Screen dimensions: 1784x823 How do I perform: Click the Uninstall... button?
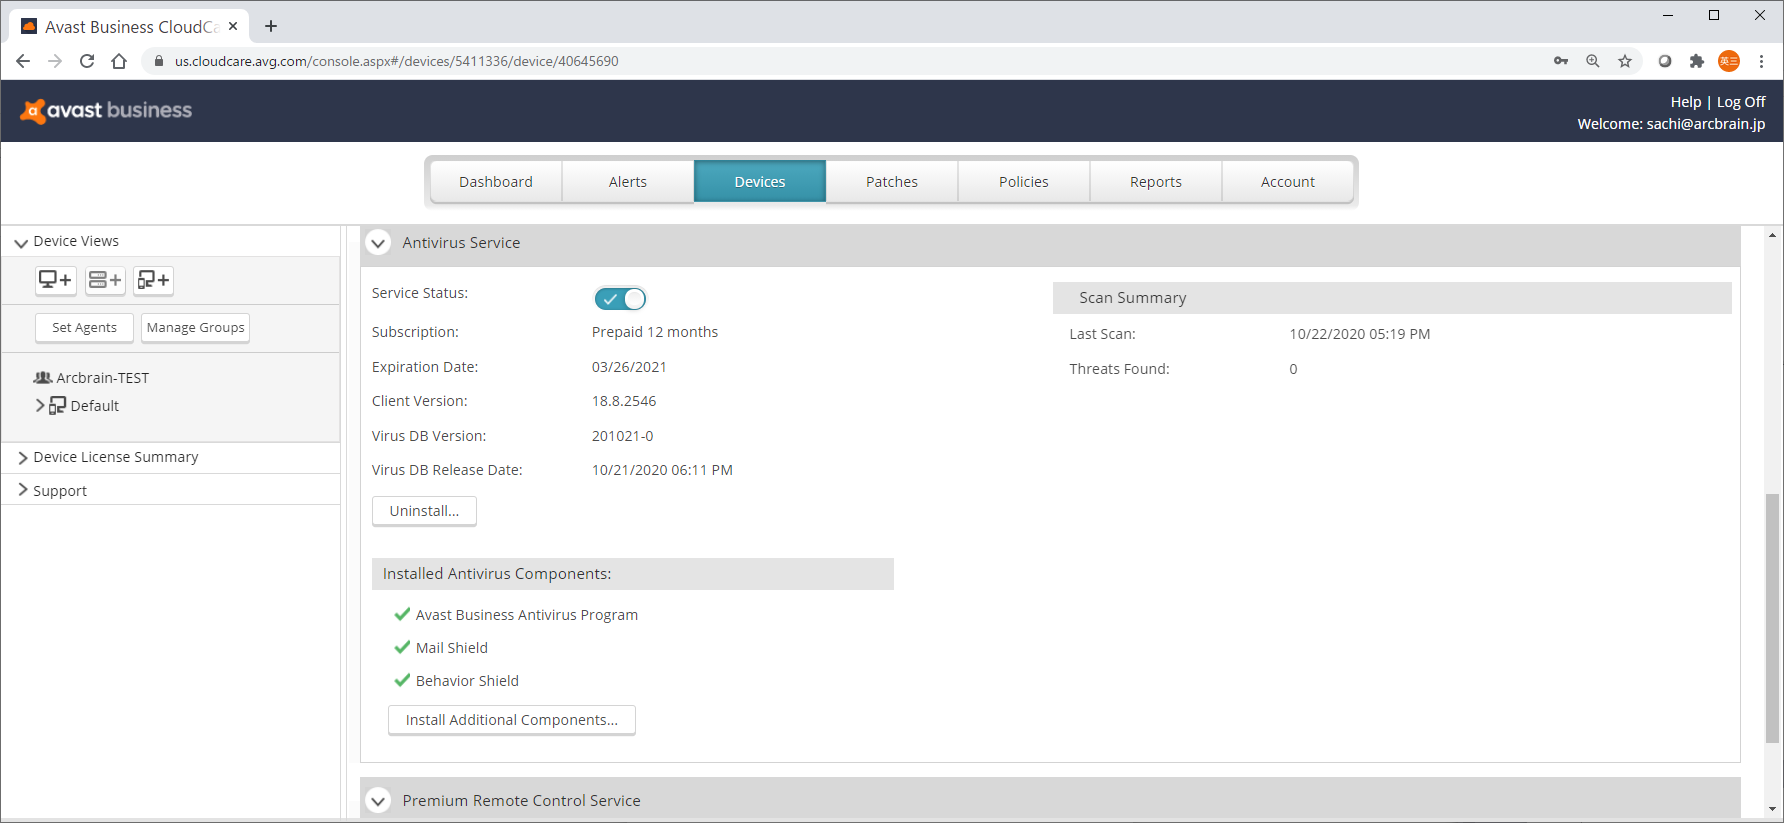[424, 511]
